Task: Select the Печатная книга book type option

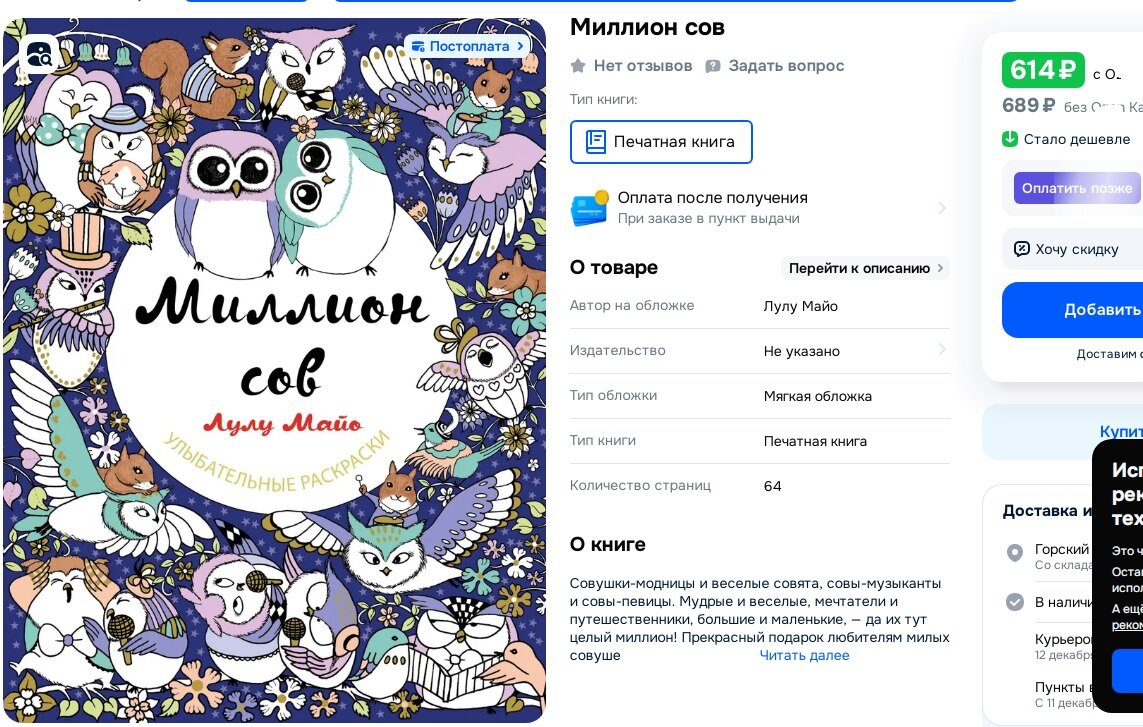Action: 661,141
